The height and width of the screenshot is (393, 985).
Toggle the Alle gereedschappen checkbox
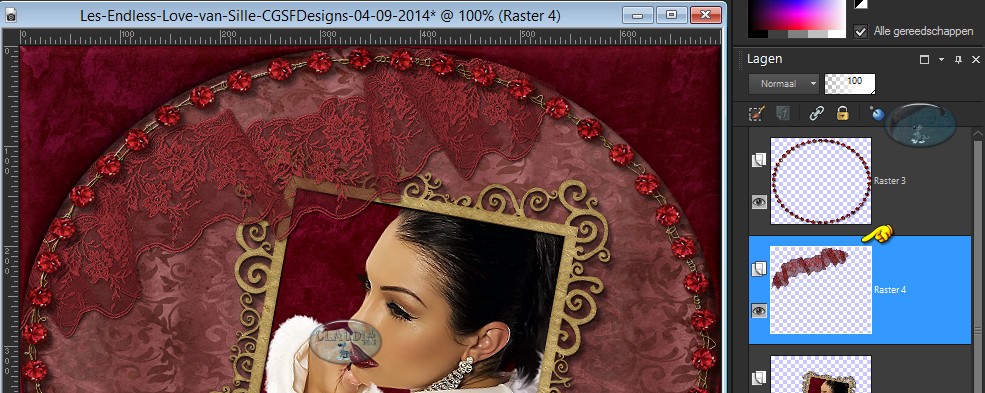(x=861, y=31)
